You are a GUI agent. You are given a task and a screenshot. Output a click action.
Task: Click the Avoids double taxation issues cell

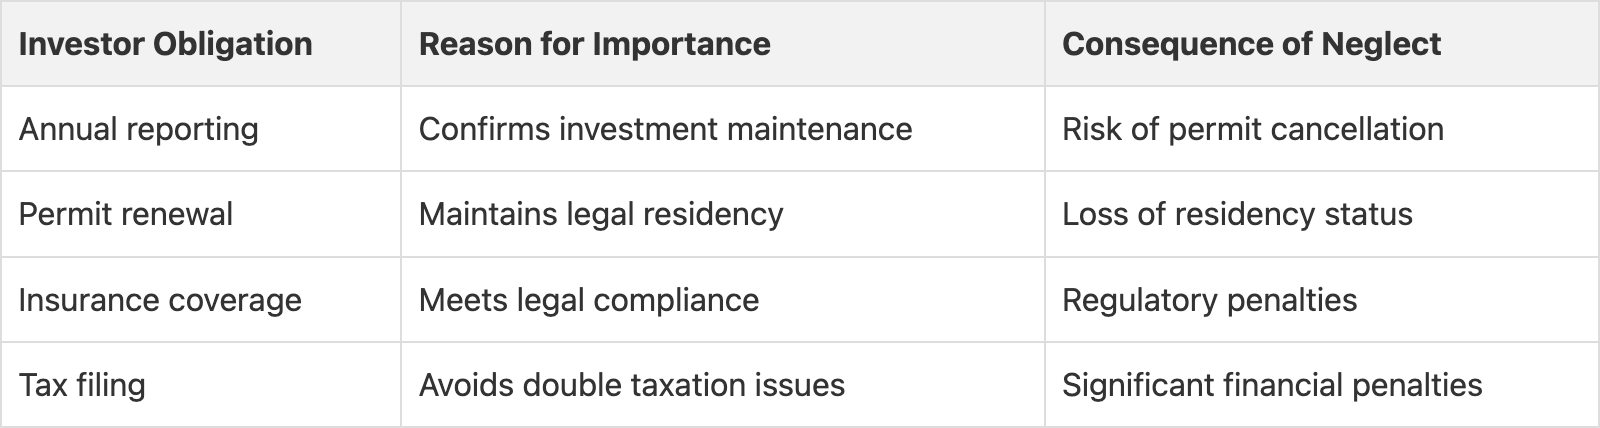[631, 385]
